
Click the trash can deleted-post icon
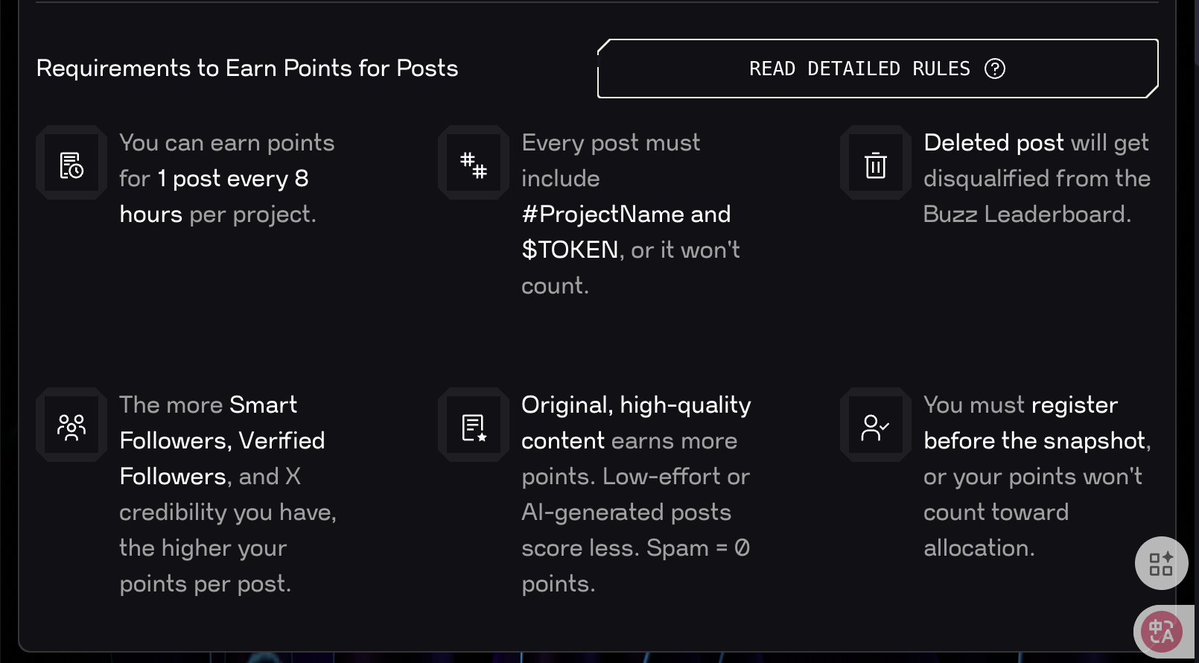[876, 164]
